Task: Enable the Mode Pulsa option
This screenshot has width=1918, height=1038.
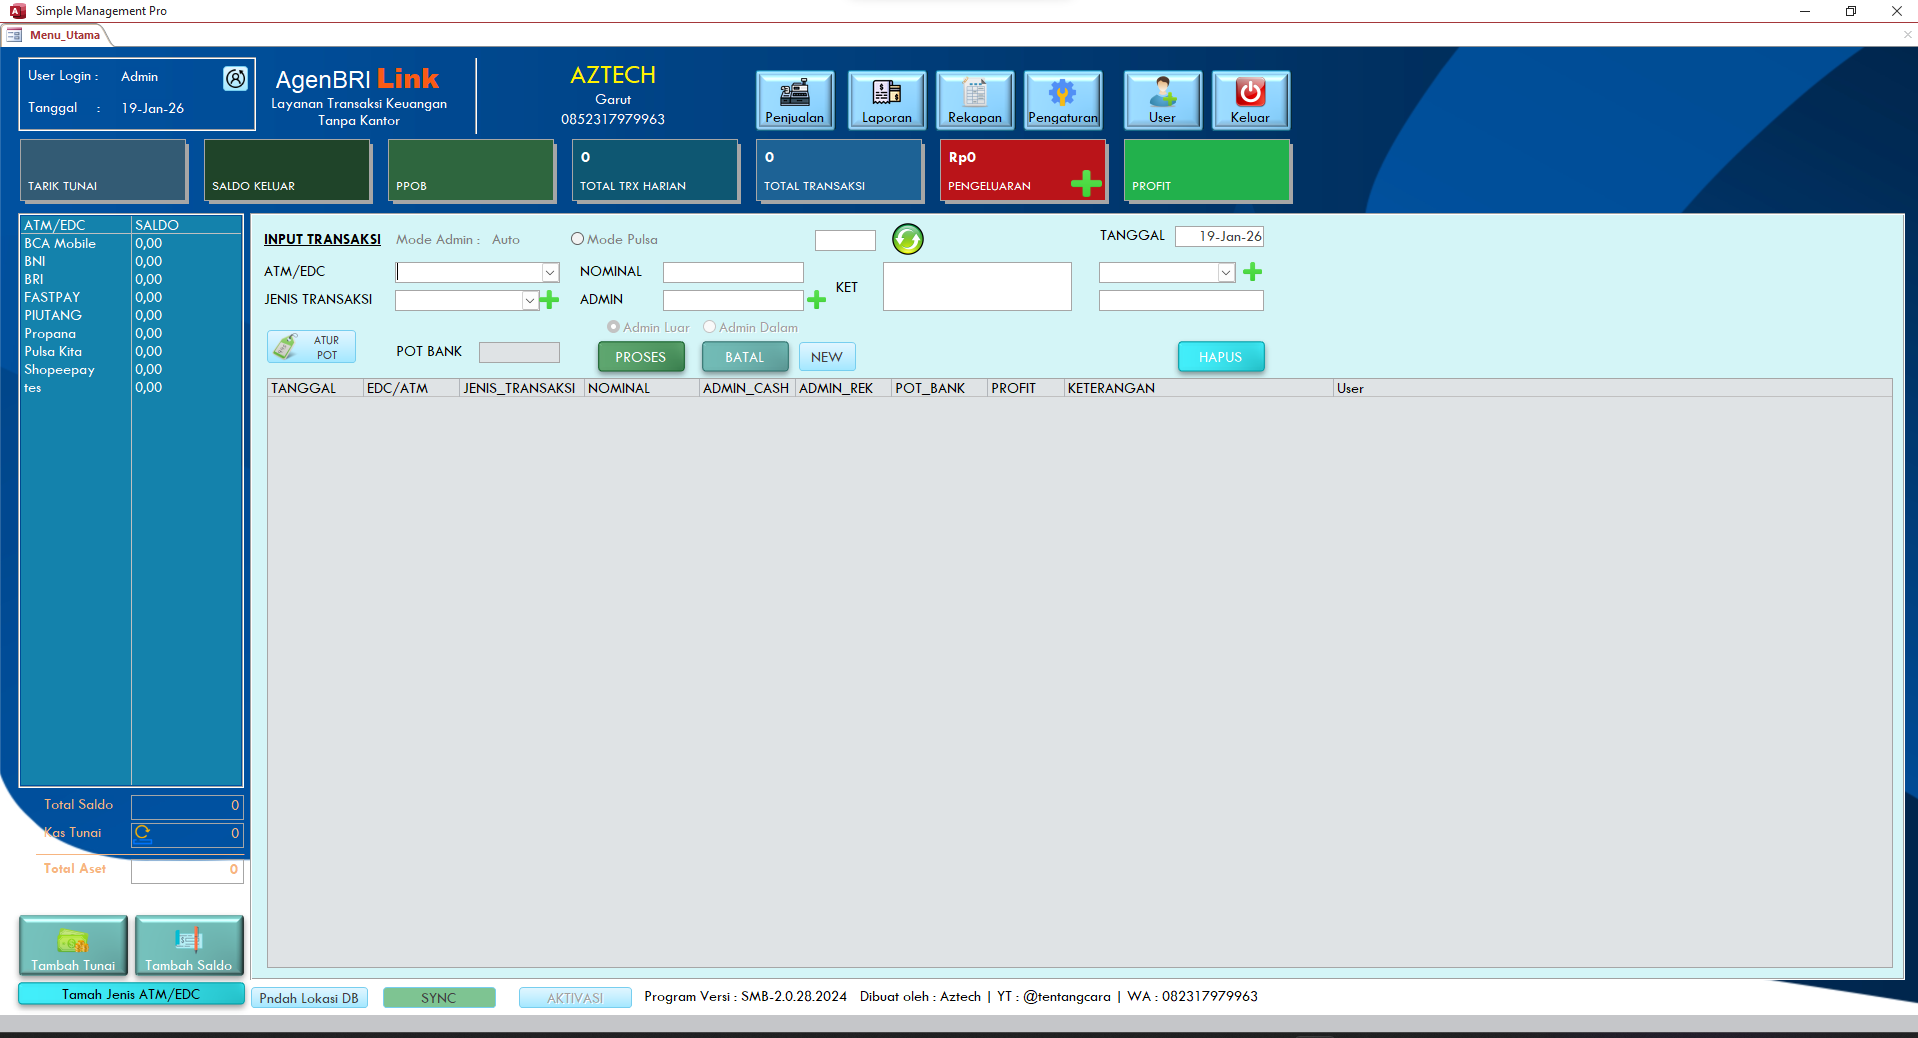Action: click(x=578, y=239)
